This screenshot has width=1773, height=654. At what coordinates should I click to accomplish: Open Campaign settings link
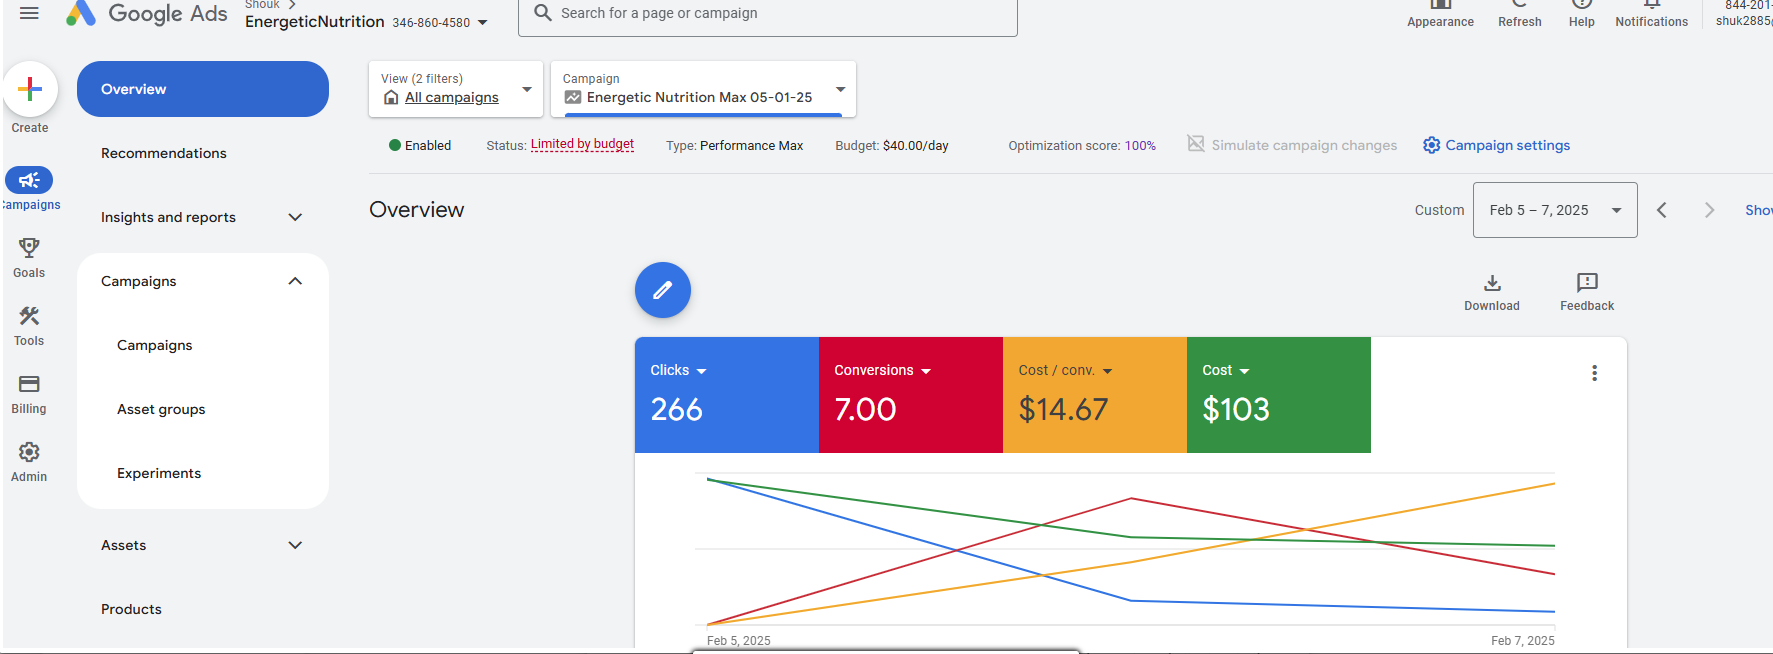coord(1496,145)
